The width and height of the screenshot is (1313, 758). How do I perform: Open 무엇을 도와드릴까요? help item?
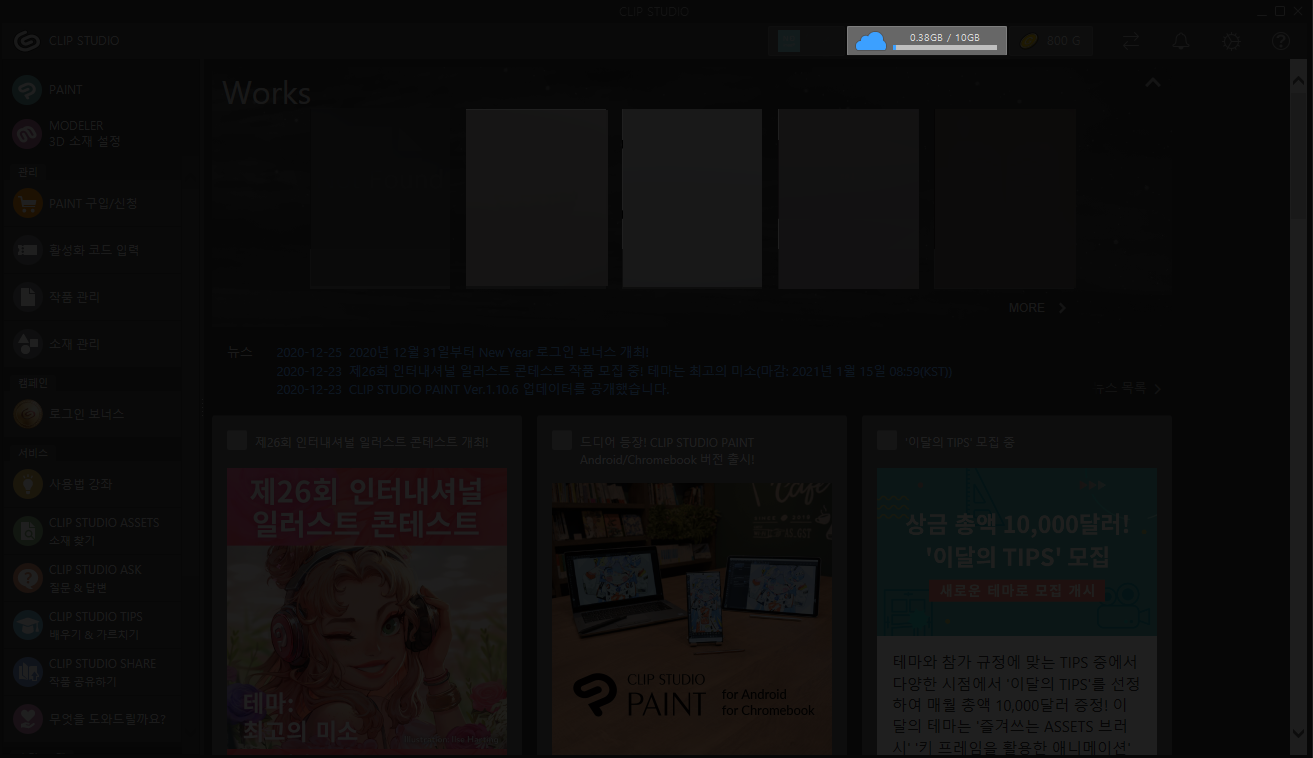point(92,718)
